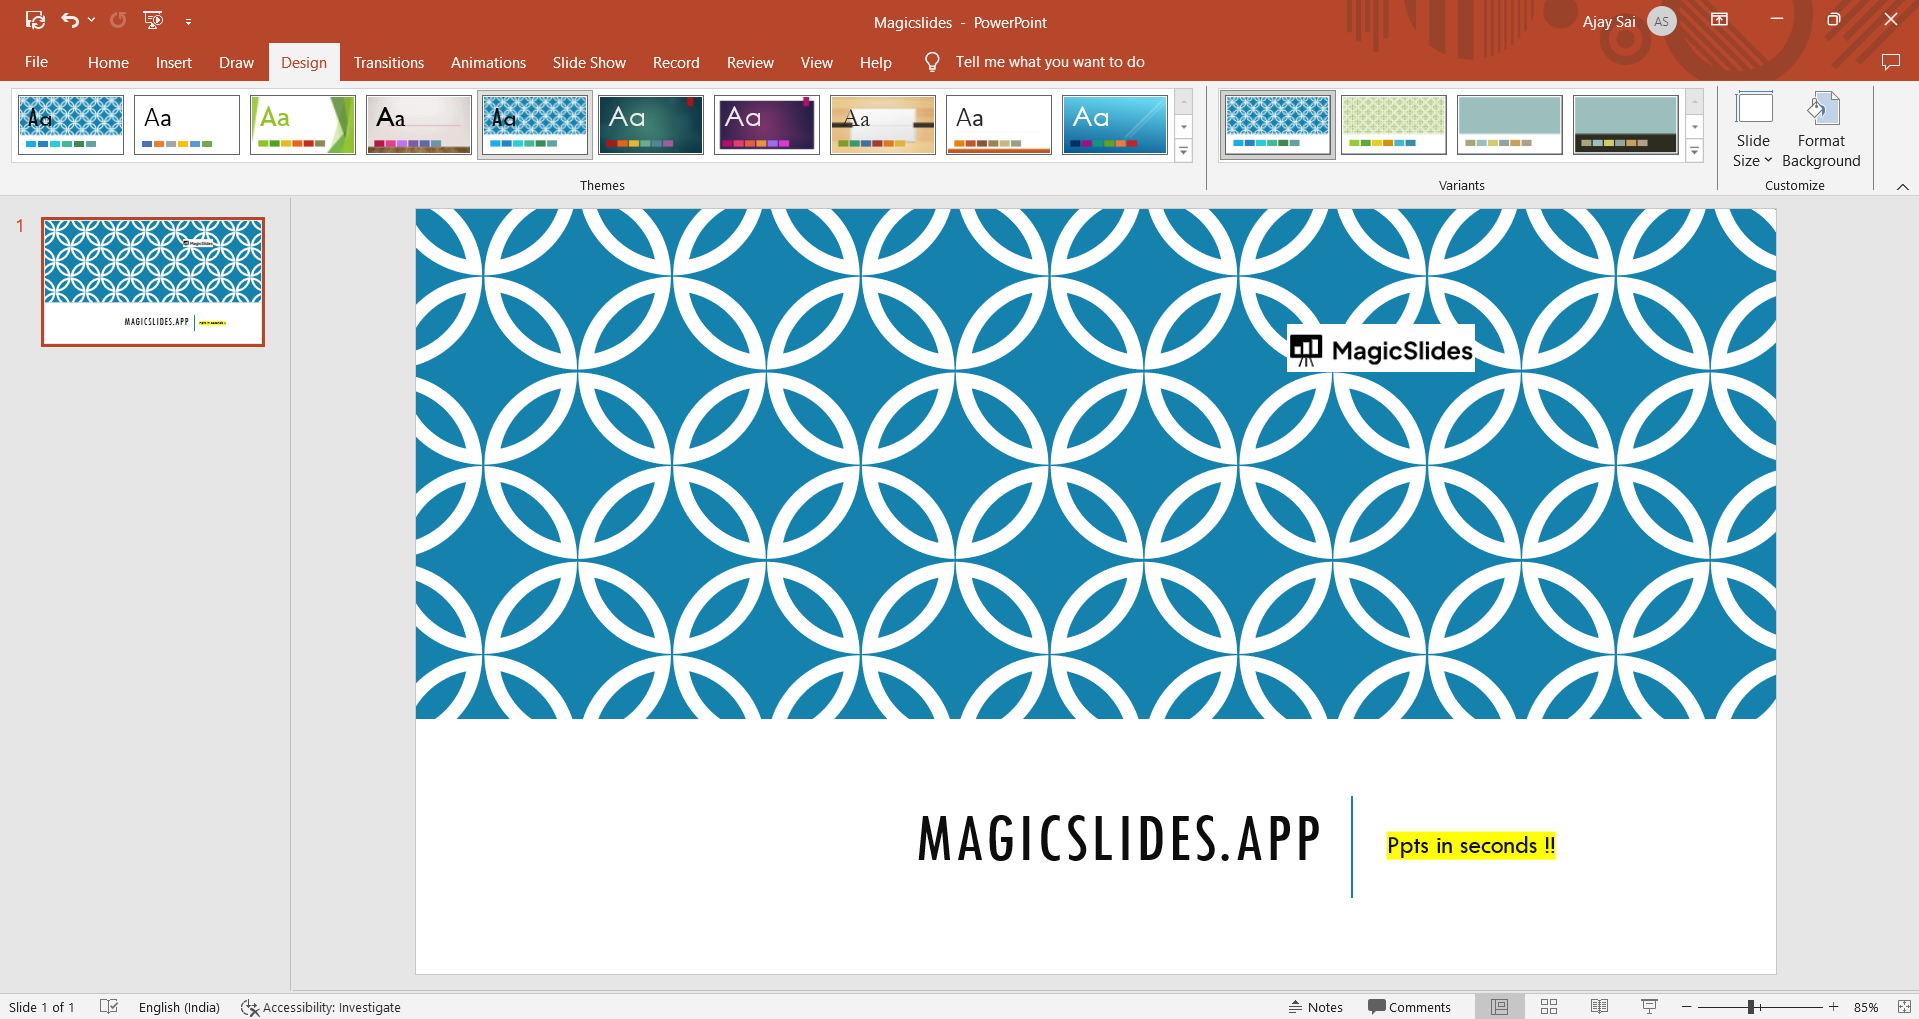Apply the dark teal theme
The image size is (1919, 1019).
point(651,125)
